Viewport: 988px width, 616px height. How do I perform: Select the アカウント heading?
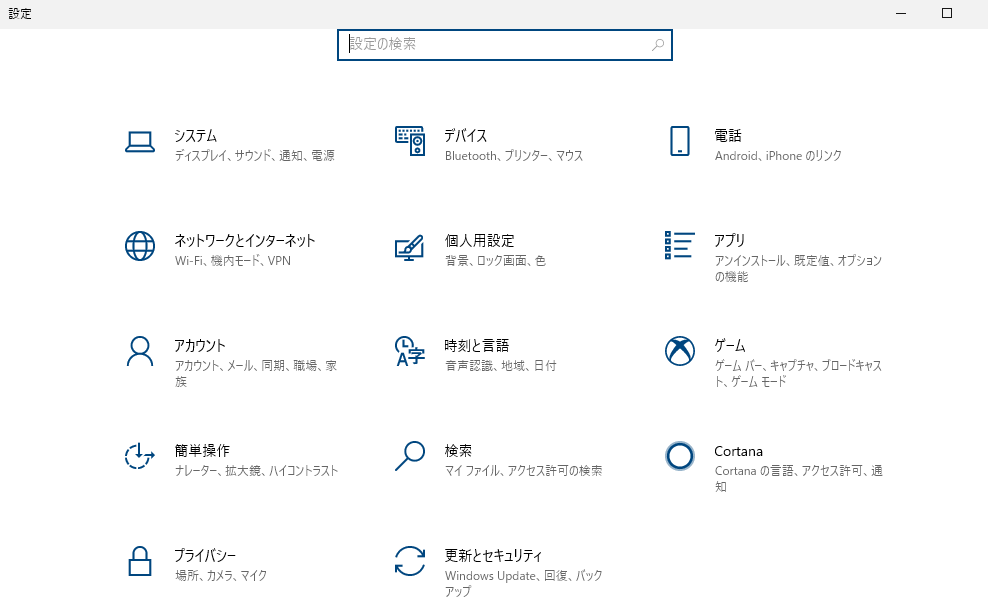point(200,345)
